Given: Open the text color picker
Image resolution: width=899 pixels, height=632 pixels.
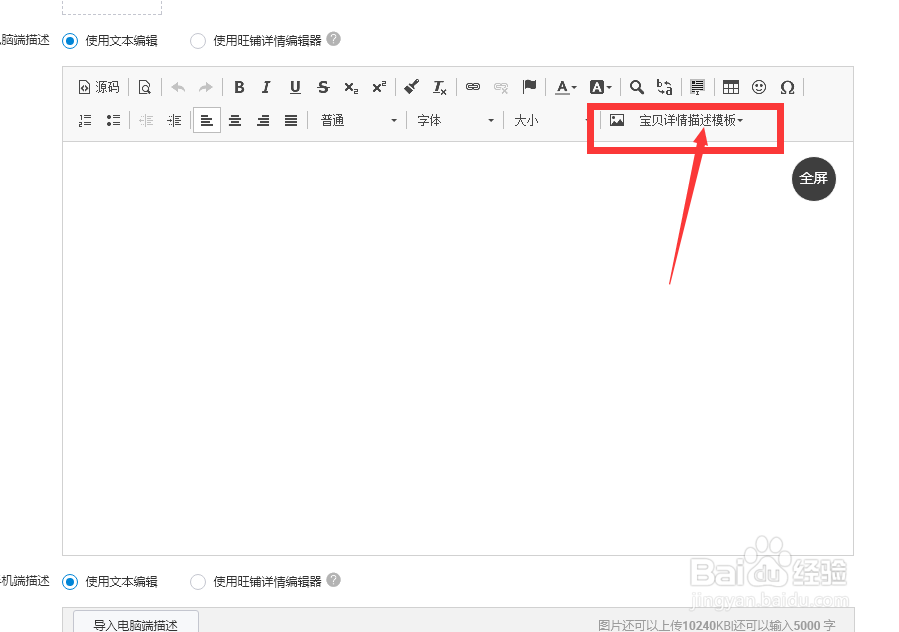Looking at the screenshot, I should [x=566, y=87].
